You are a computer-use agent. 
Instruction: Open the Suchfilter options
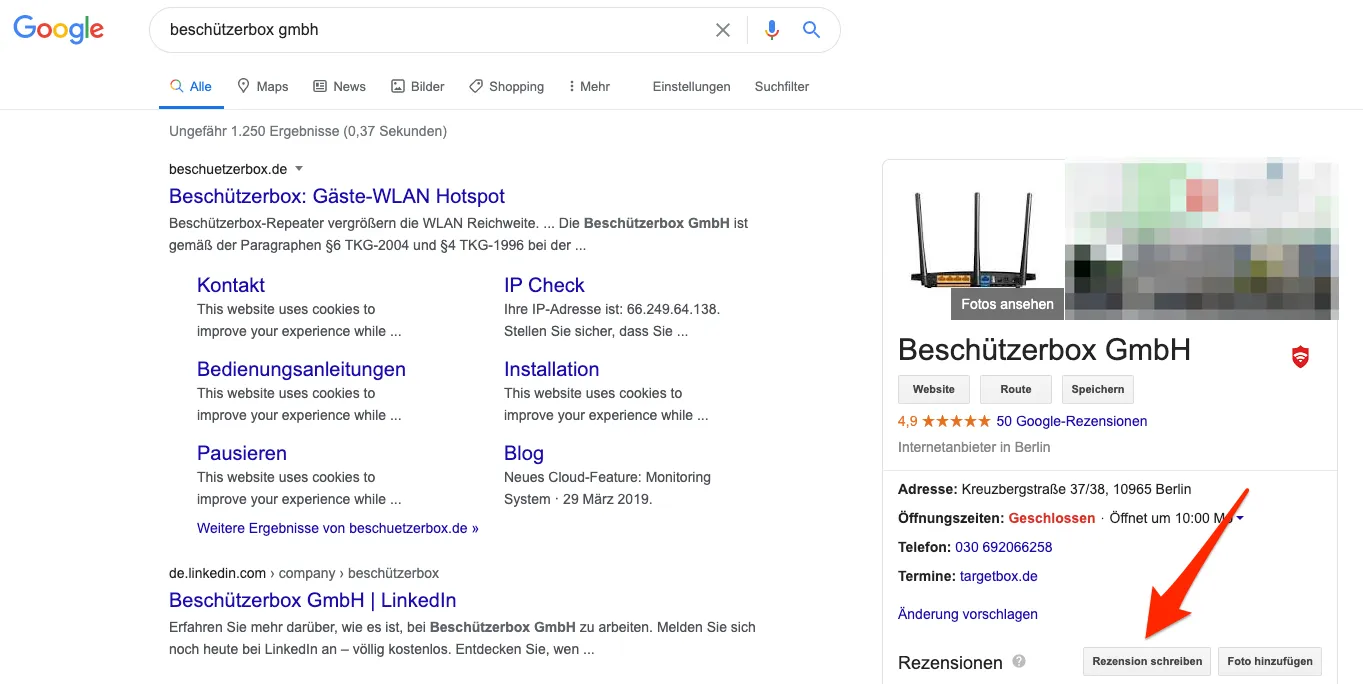[781, 86]
